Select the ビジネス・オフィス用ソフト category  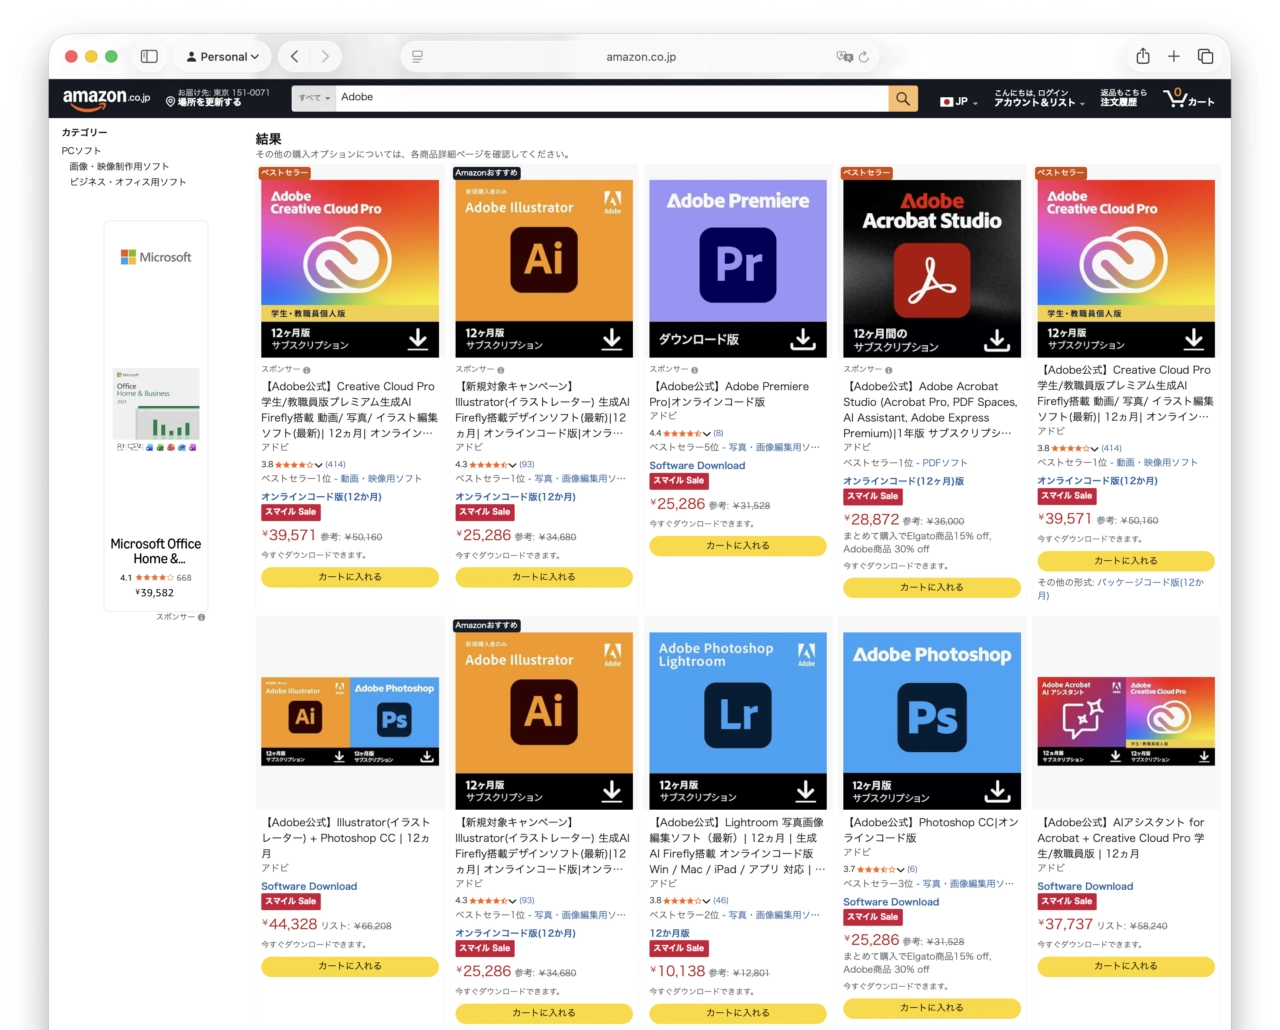pos(128,182)
